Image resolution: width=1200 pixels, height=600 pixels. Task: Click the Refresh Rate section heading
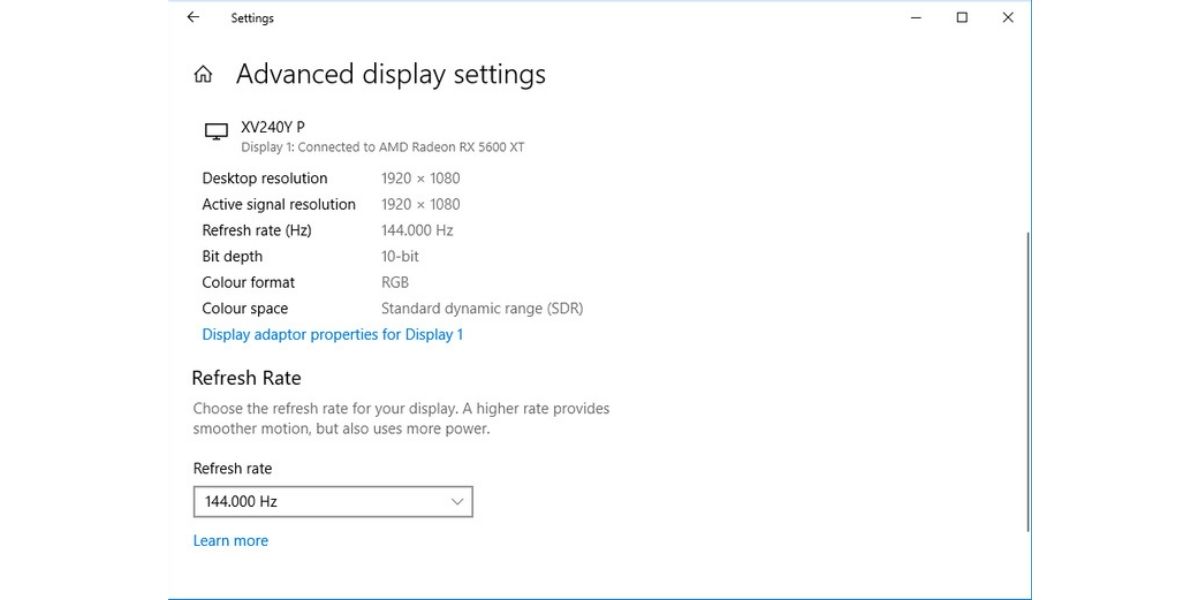point(246,378)
